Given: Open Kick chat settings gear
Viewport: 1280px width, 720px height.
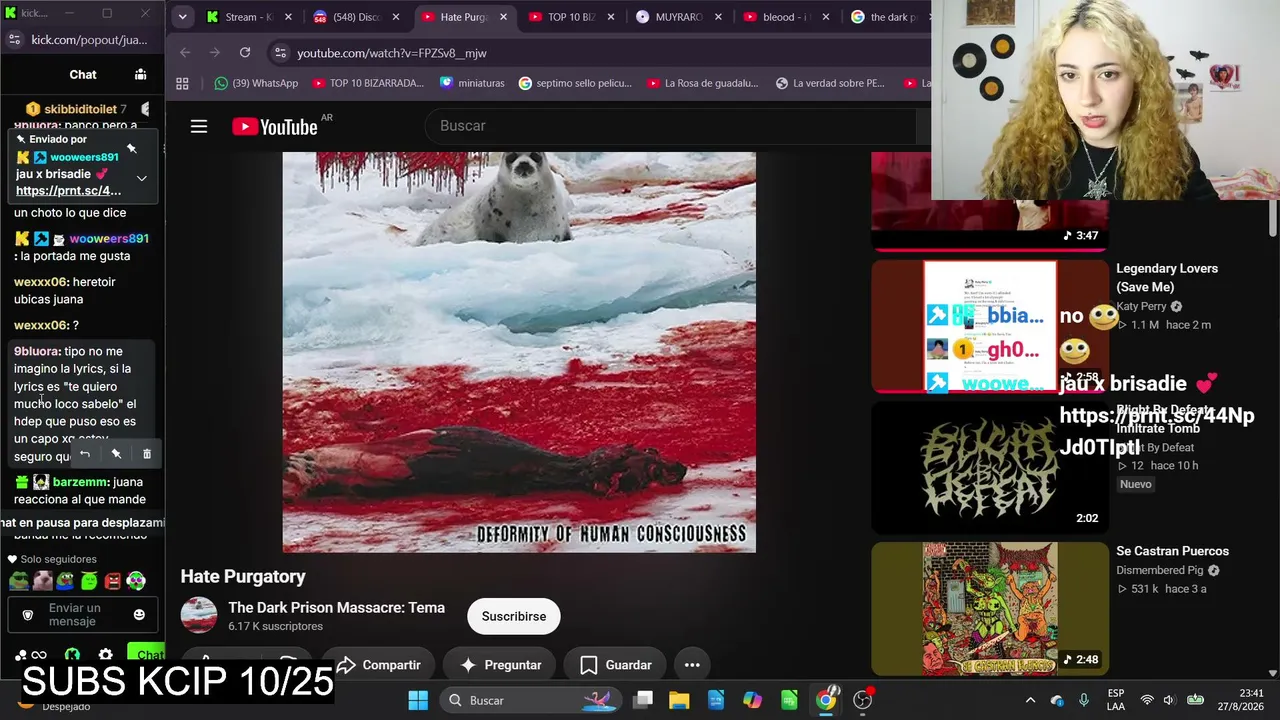Looking at the screenshot, I should pyautogui.click(x=105, y=655).
